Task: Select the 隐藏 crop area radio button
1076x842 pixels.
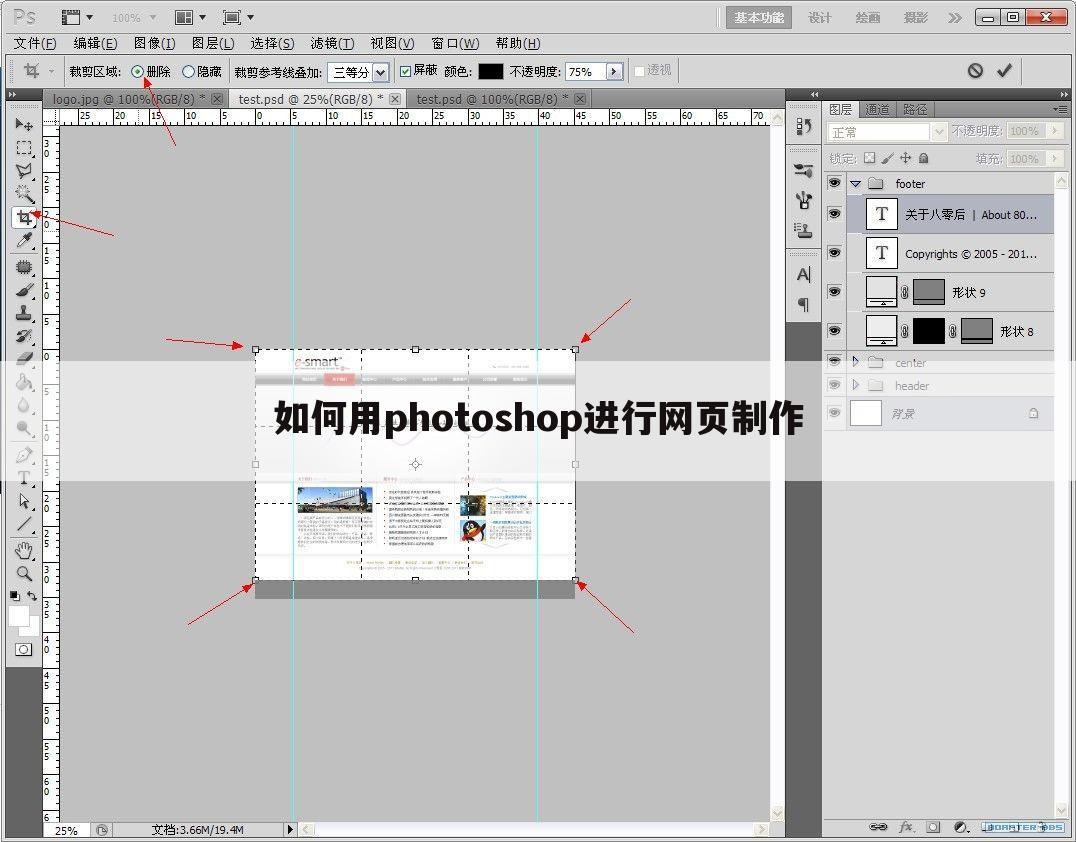Action: pyautogui.click(x=188, y=71)
